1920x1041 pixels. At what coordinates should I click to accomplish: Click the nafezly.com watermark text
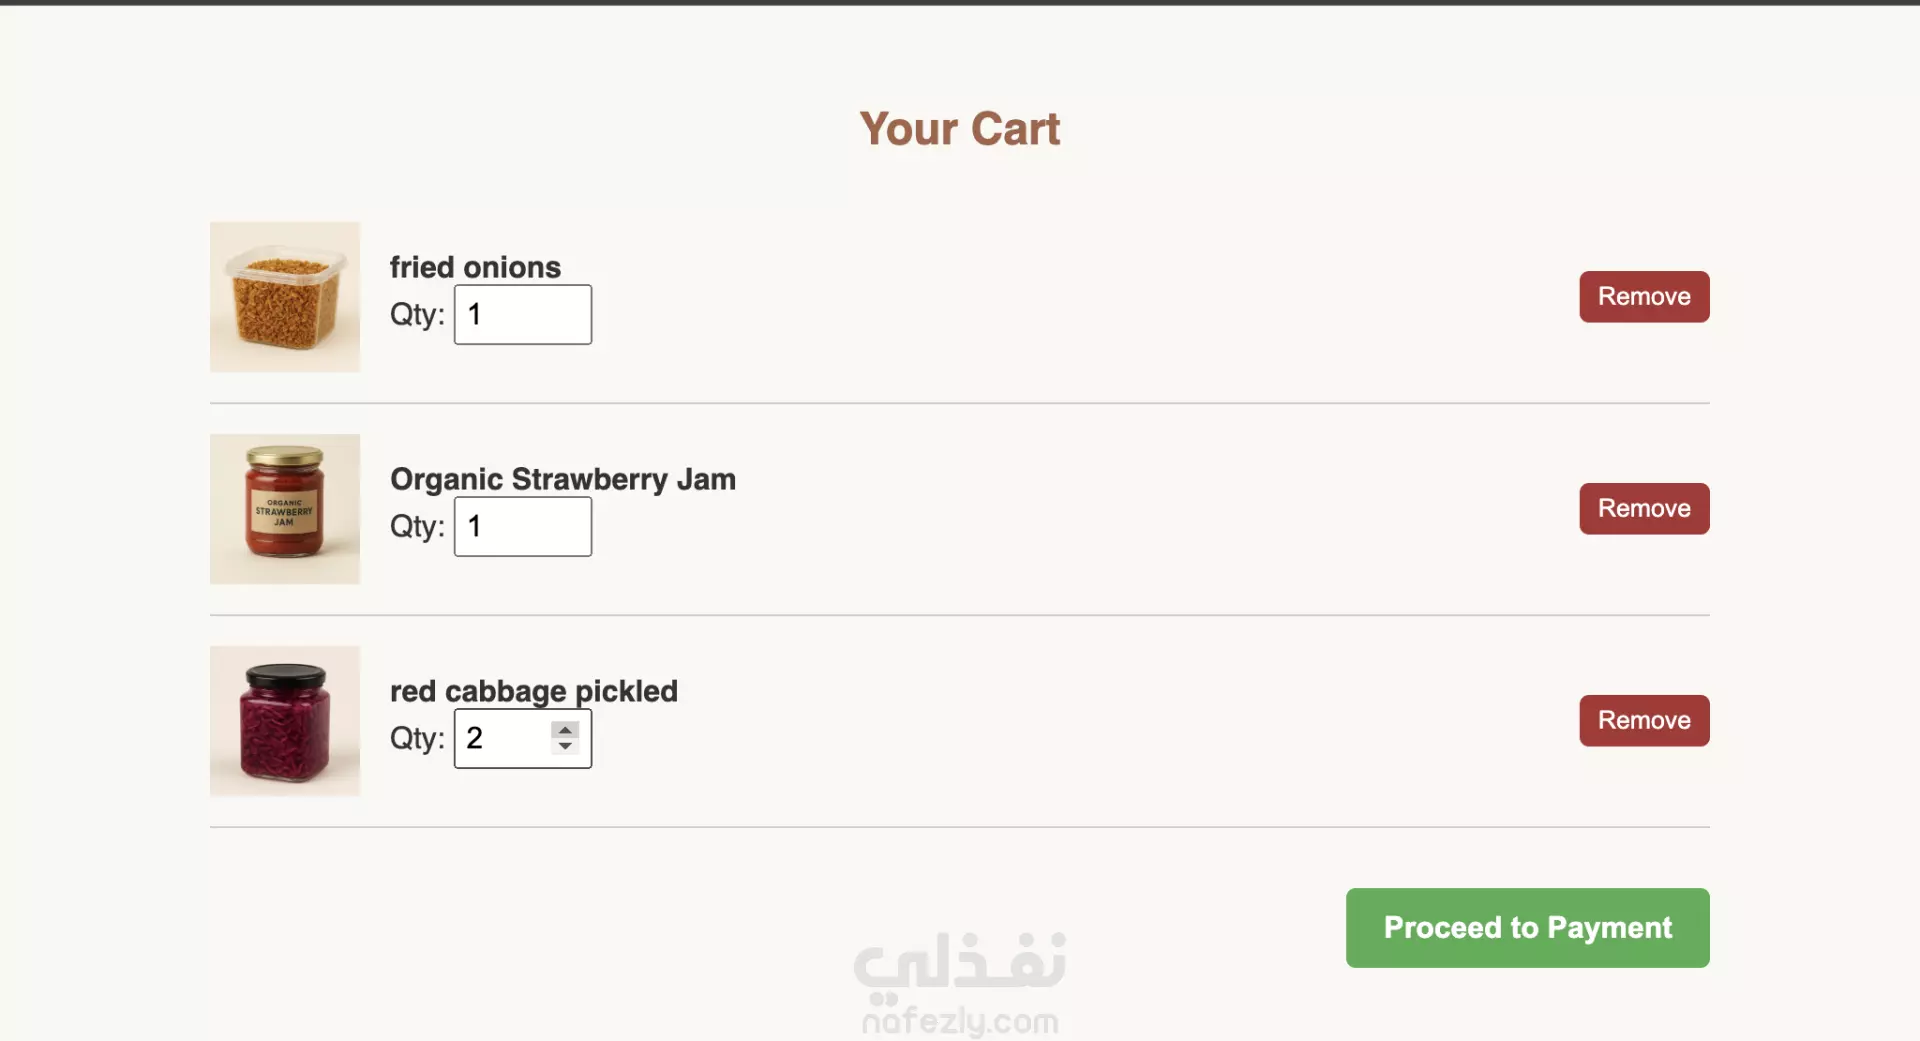pos(960,1021)
